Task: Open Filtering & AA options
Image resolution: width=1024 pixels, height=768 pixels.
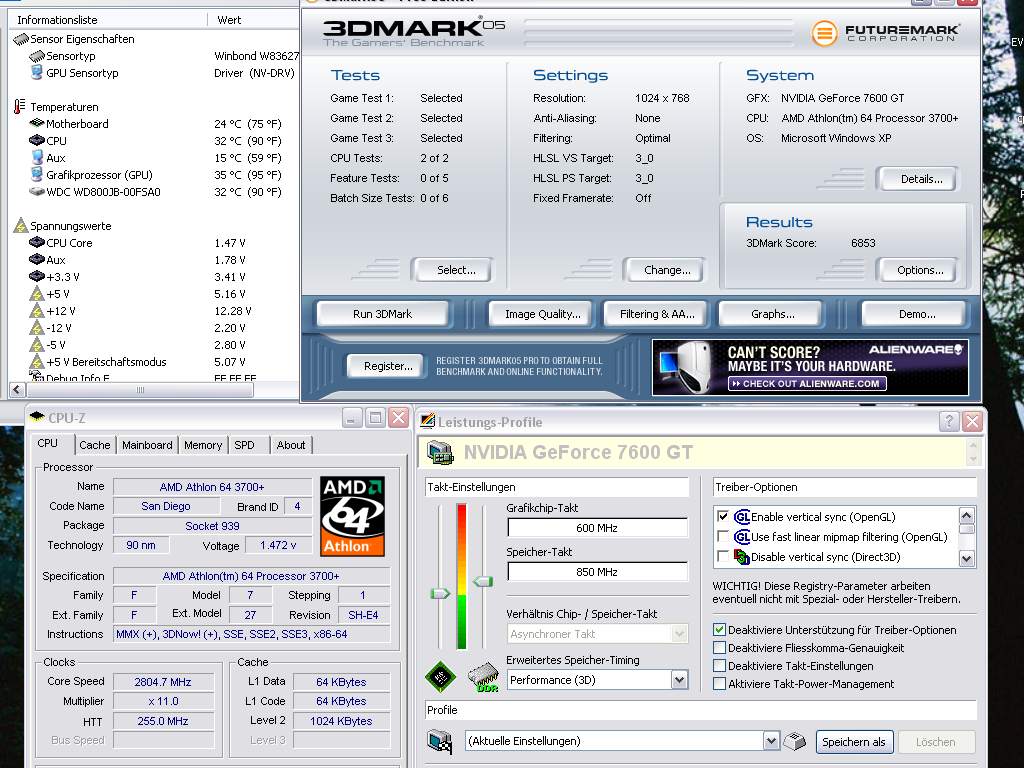Action: click(x=657, y=314)
